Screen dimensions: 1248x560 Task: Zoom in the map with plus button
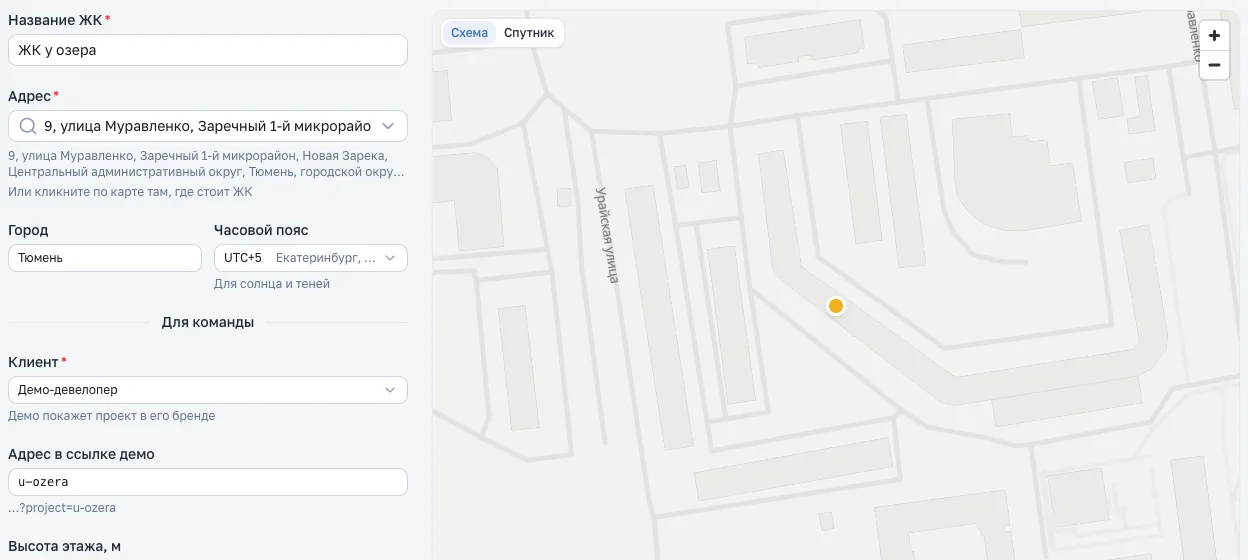(x=1214, y=35)
